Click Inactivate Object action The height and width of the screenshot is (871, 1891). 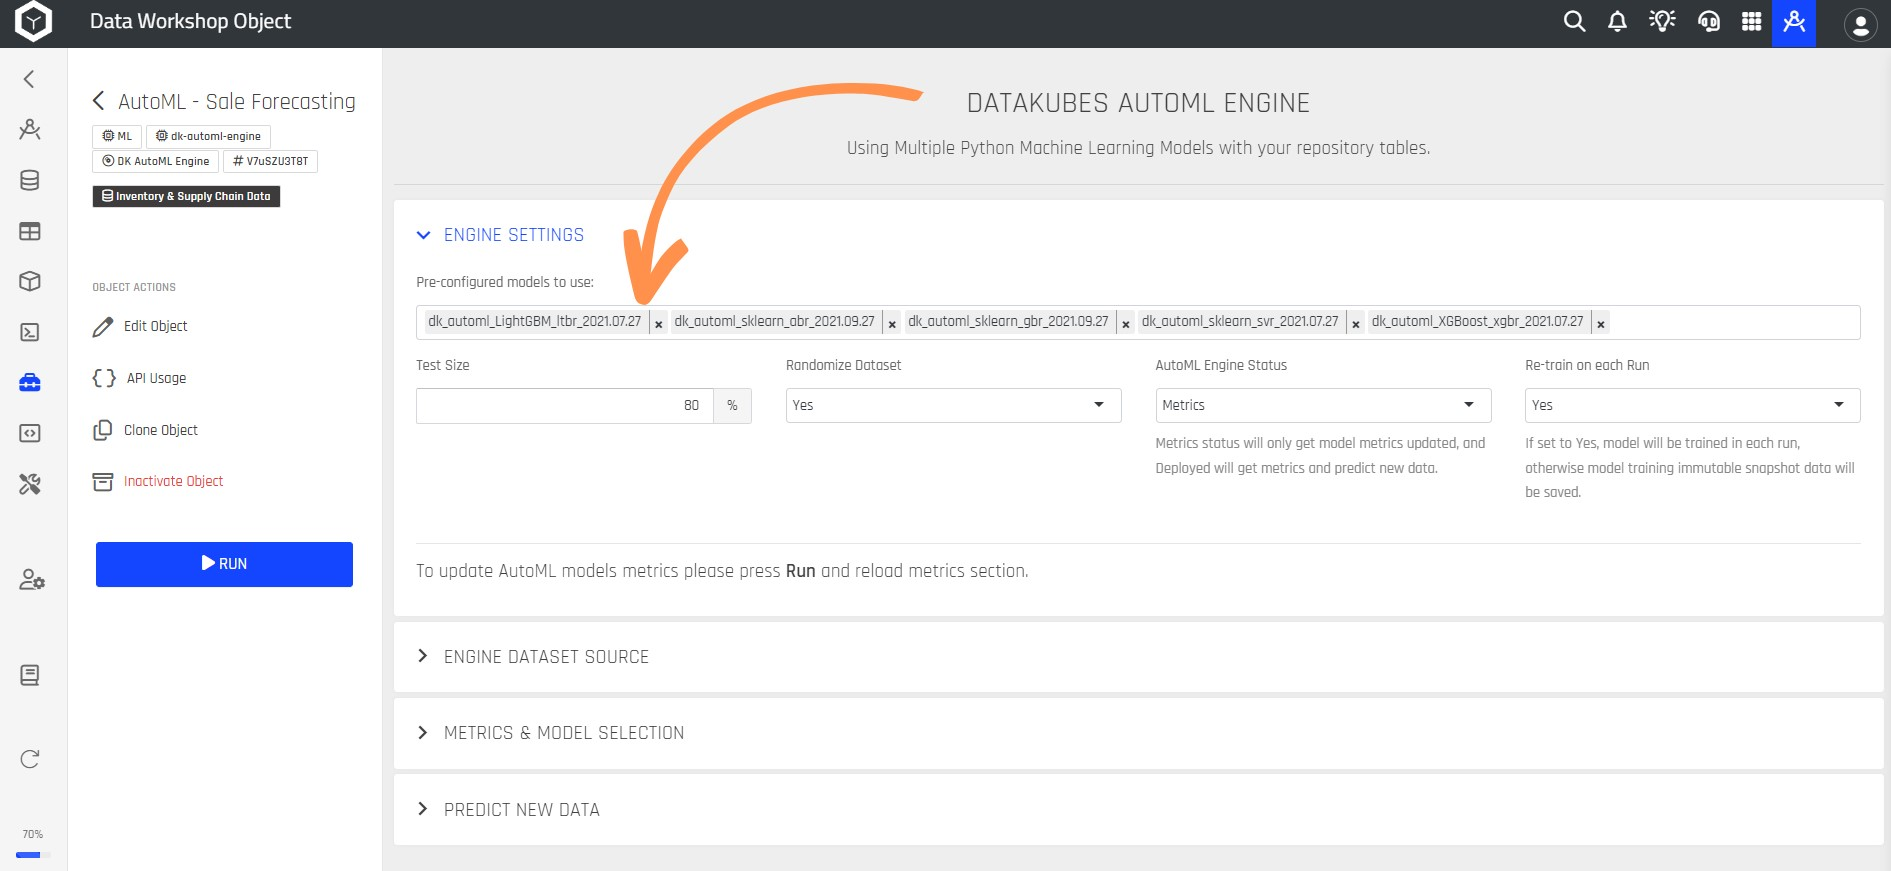[x=158, y=481]
